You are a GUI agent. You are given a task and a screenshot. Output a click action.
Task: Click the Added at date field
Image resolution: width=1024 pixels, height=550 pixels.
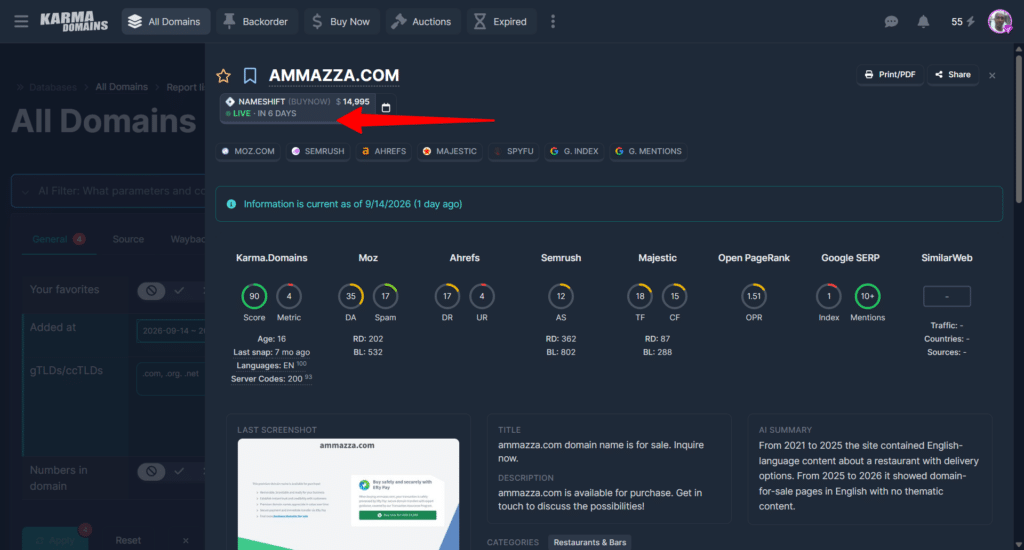coord(171,331)
